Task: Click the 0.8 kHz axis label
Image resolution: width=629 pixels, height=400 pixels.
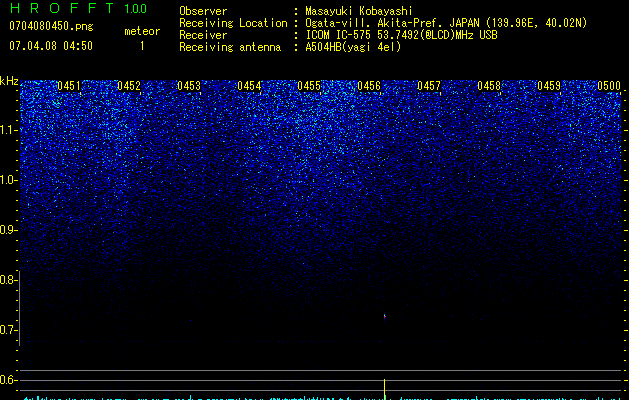Action: [x=7, y=280]
